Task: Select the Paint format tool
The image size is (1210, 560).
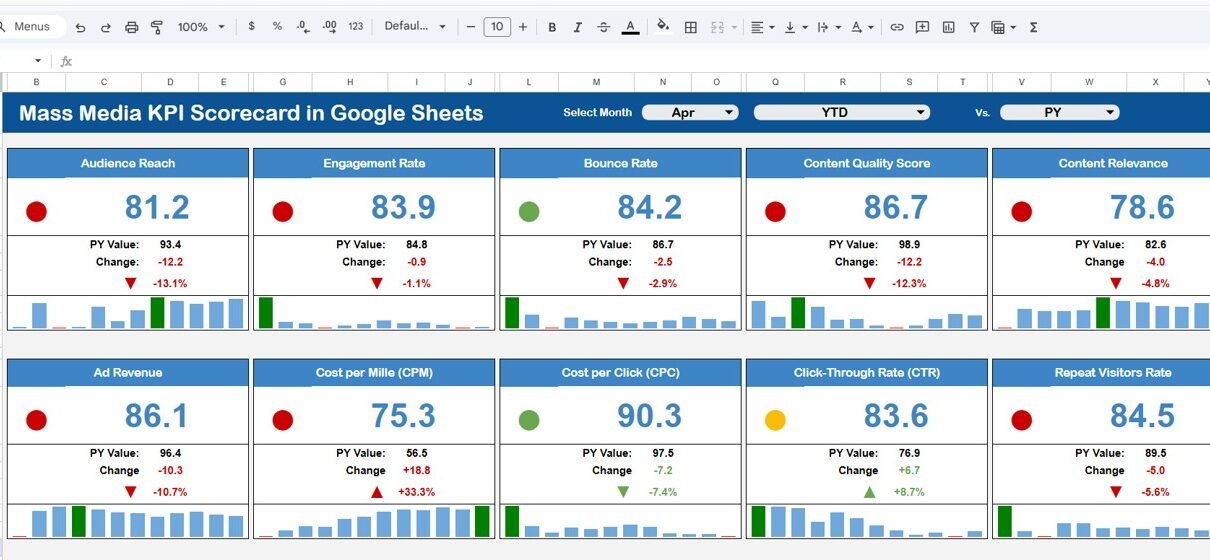Action: click(157, 27)
